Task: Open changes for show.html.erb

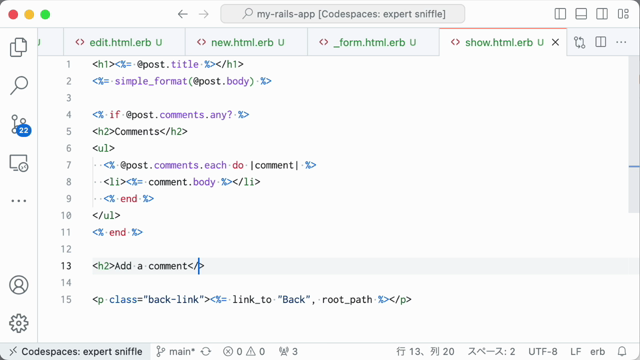Action: pyautogui.click(x=579, y=42)
